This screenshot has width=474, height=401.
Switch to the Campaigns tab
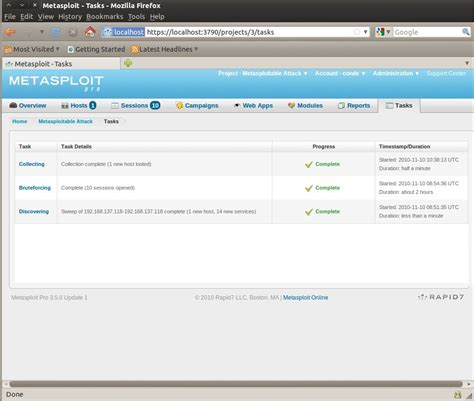[197, 105]
